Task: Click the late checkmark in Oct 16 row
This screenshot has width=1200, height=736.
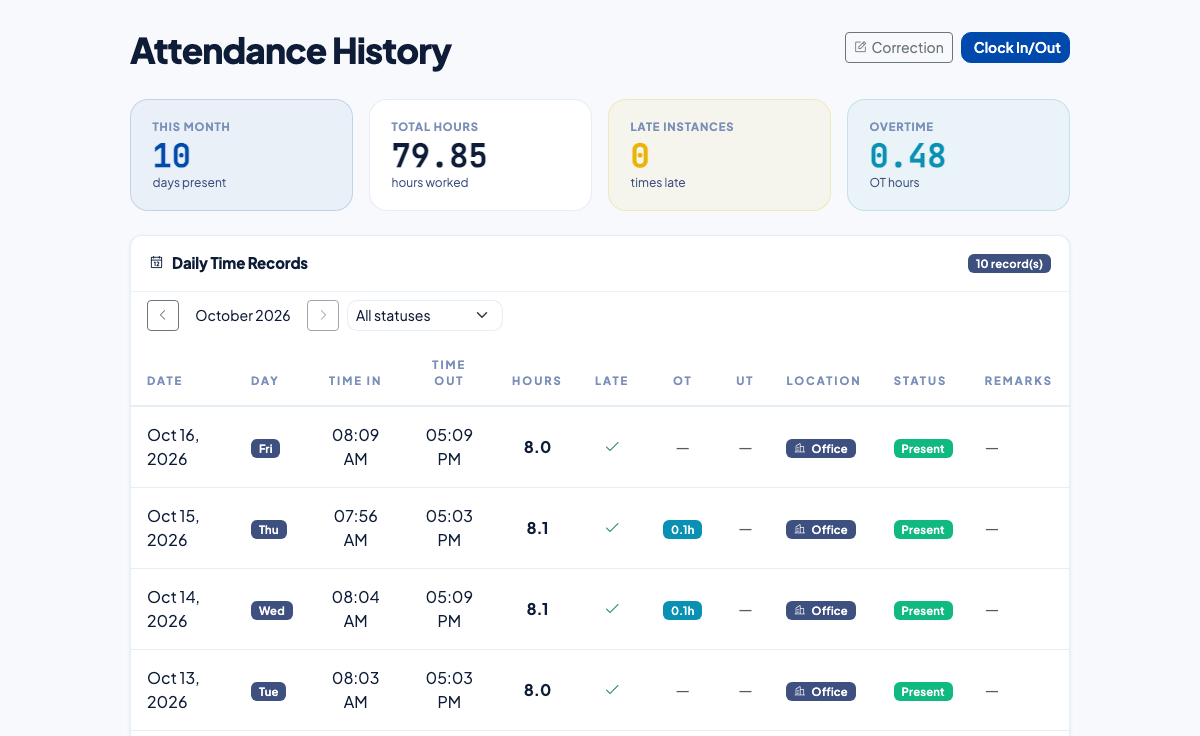Action: [612, 447]
